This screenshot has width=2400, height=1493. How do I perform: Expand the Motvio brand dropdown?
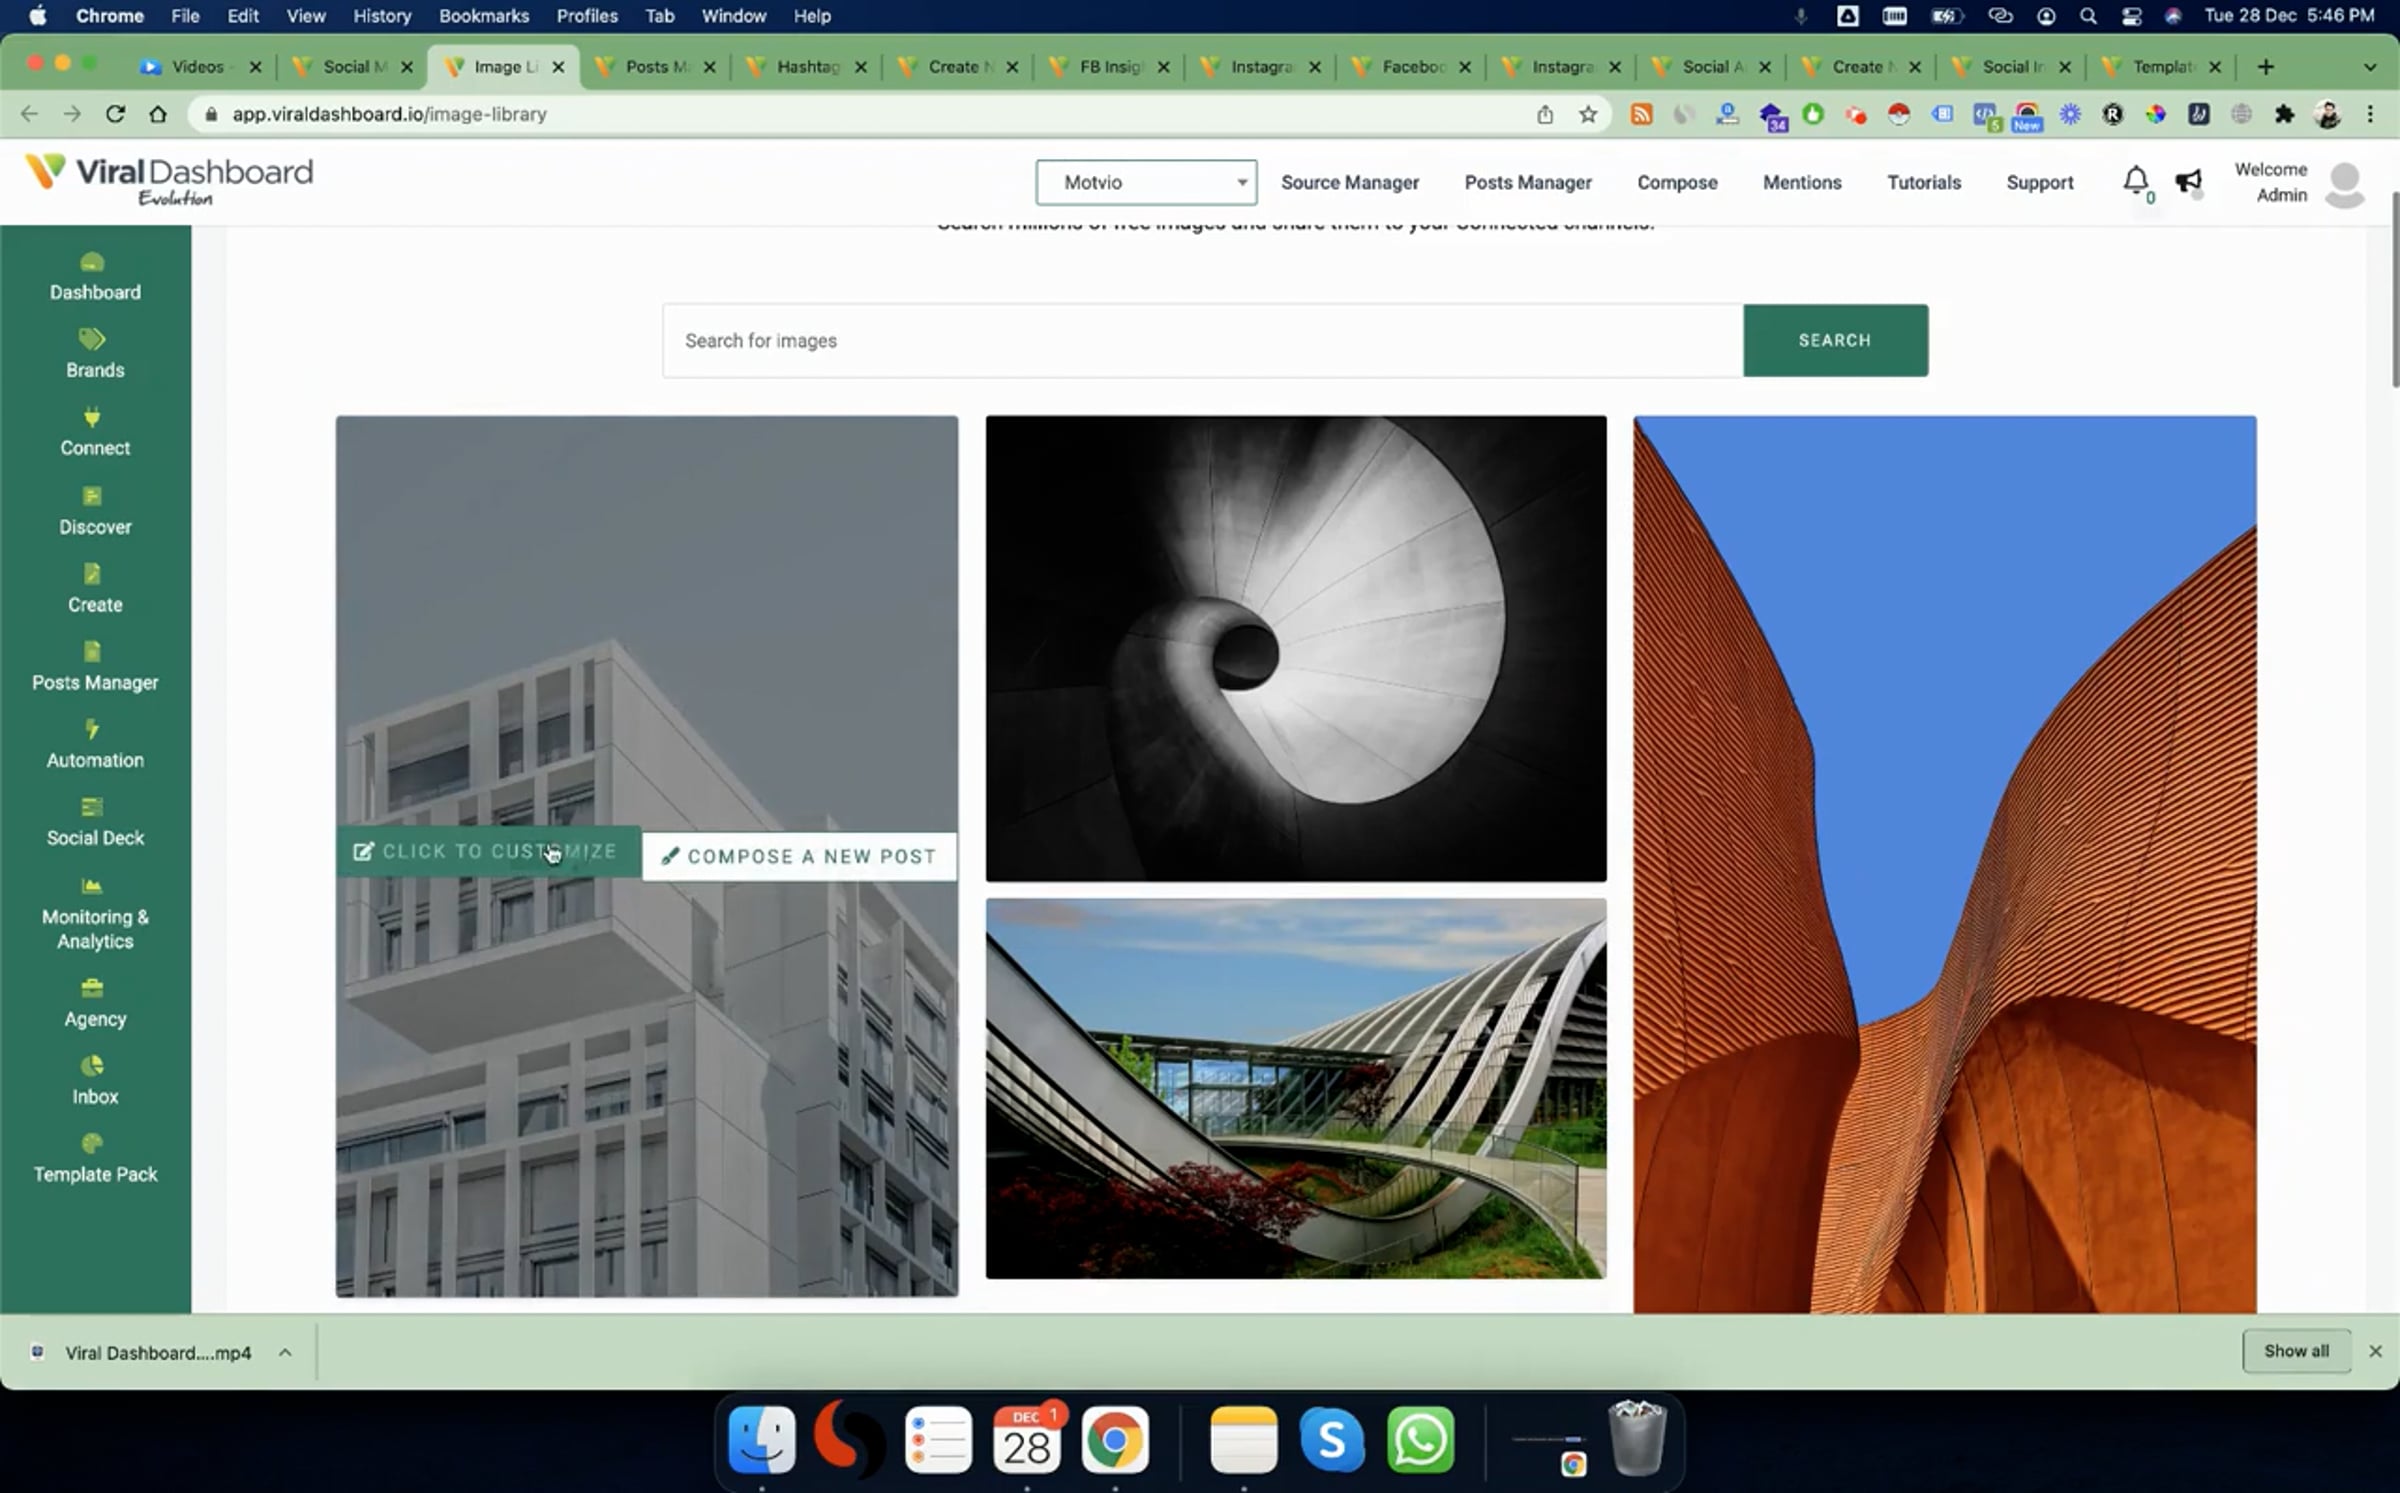[x=1146, y=182]
